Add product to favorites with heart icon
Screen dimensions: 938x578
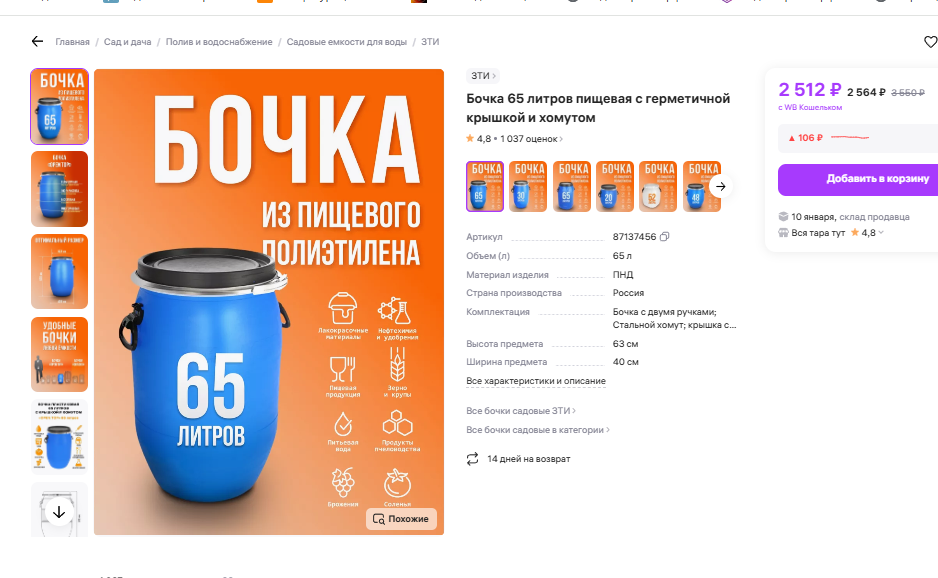[x=930, y=42]
